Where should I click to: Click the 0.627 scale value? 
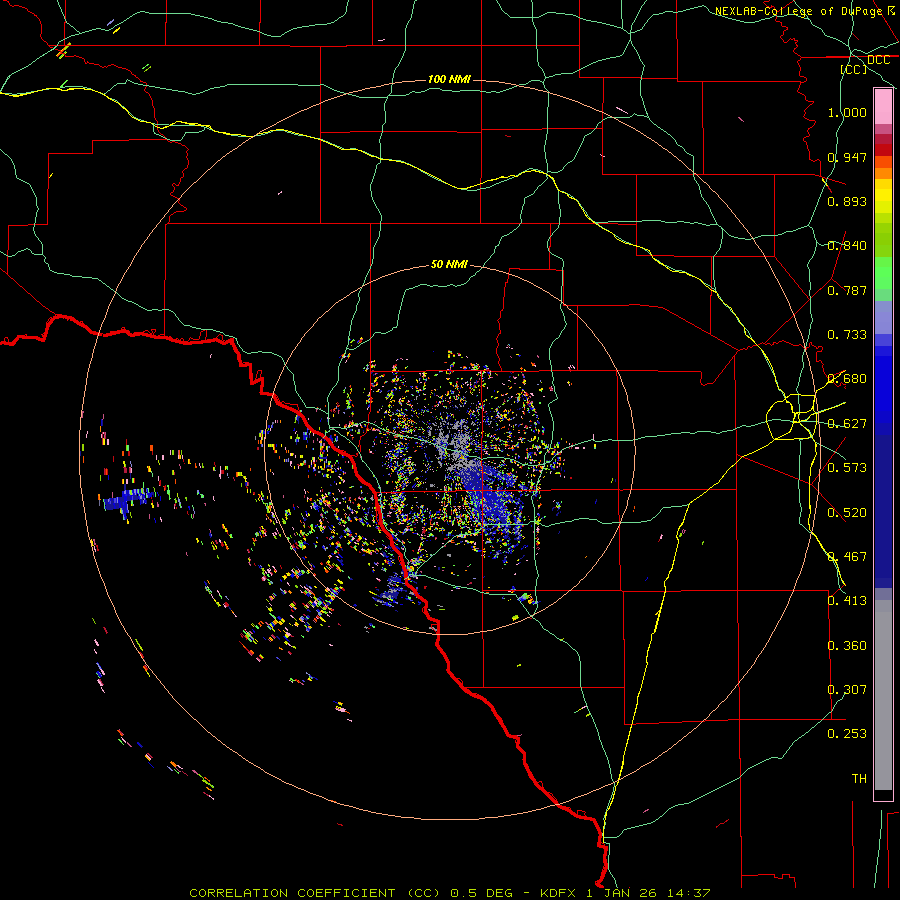pyautogui.click(x=847, y=424)
